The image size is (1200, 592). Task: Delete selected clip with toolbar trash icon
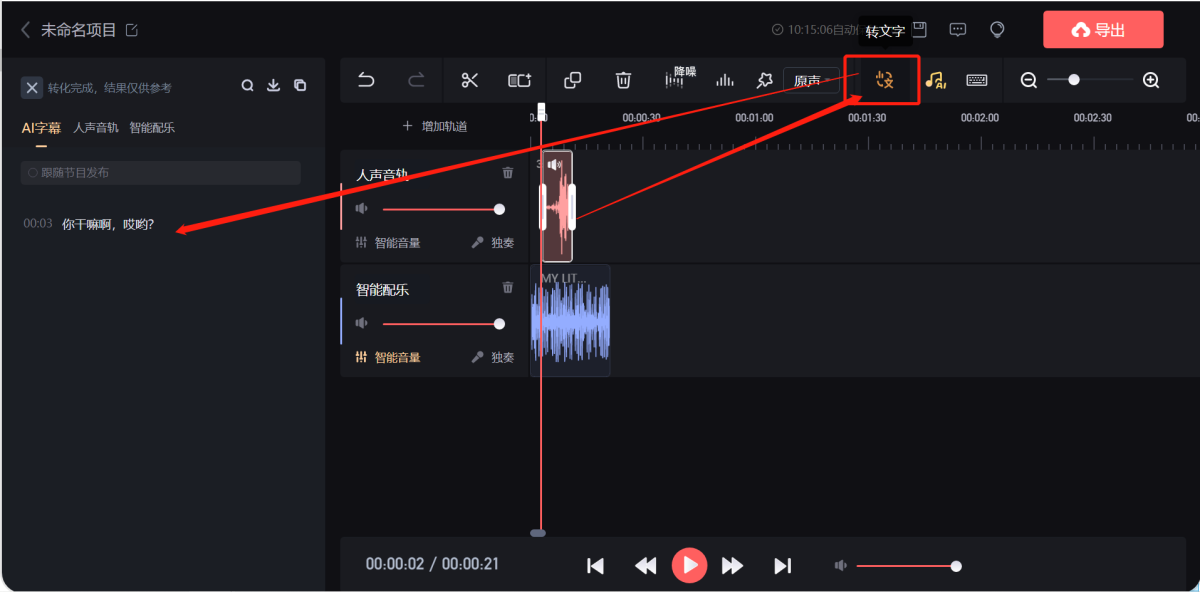(623, 81)
